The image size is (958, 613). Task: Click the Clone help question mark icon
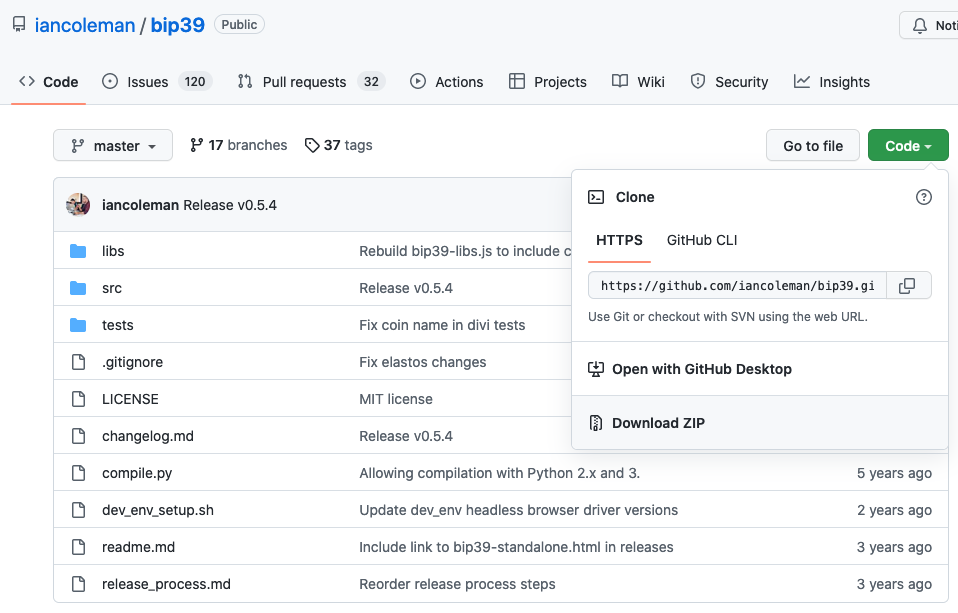(x=924, y=197)
